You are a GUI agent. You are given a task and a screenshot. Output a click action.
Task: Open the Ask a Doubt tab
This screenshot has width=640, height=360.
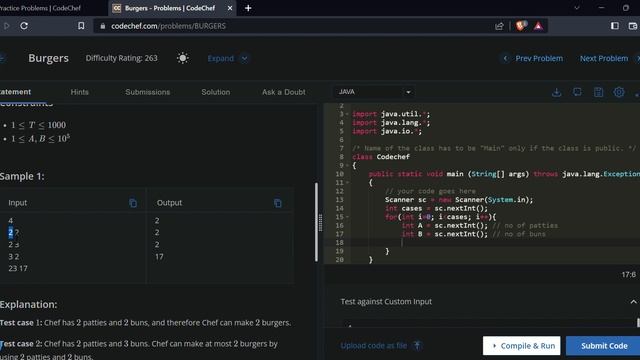tap(284, 92)
